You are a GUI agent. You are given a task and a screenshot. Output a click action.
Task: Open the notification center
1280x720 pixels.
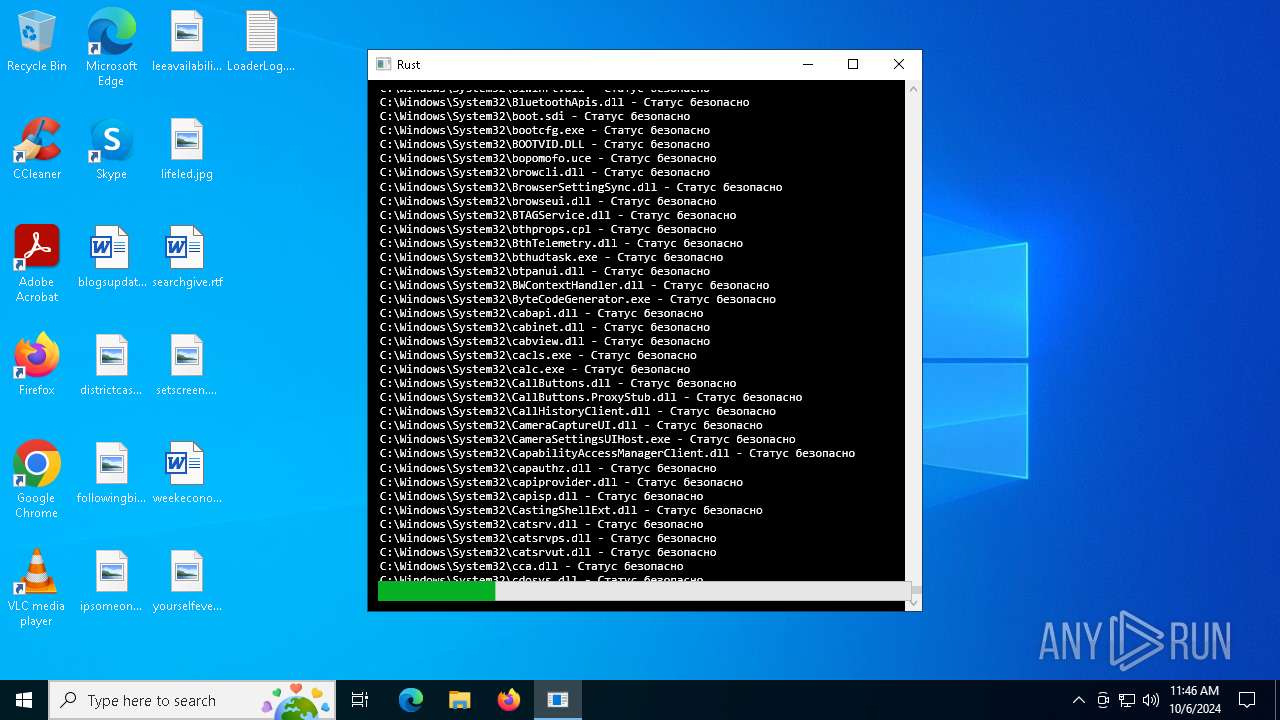[x=1247, y=700]
